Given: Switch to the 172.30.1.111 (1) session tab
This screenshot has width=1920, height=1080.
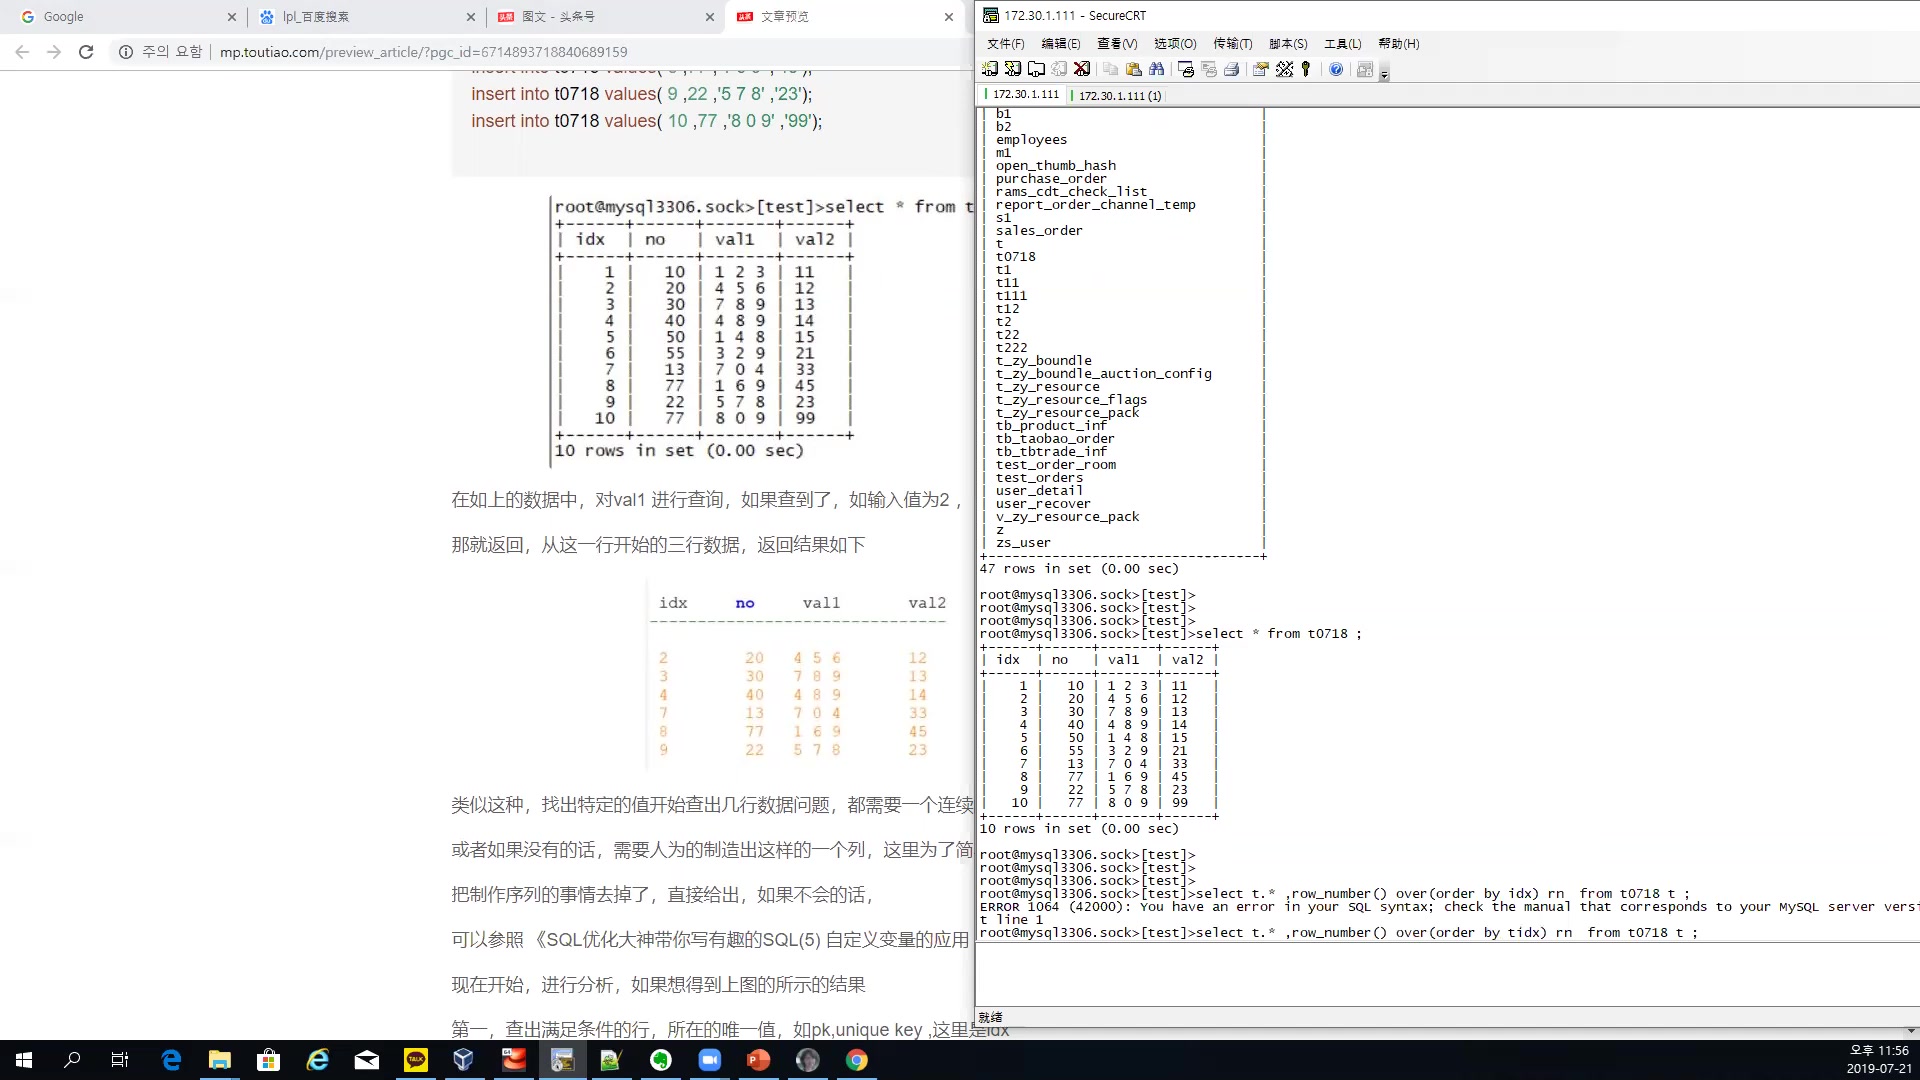Looking at the screenshot, I should click(x=1116, y=95).
